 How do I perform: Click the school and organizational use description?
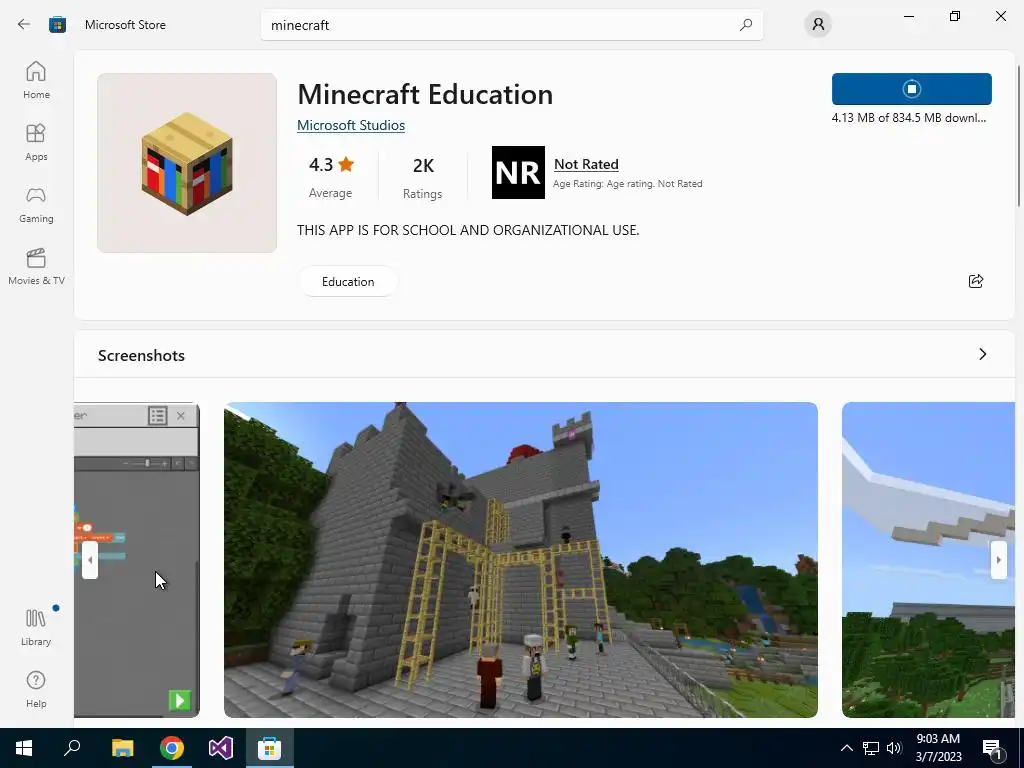pyautogui.click(x=468, y=231)
